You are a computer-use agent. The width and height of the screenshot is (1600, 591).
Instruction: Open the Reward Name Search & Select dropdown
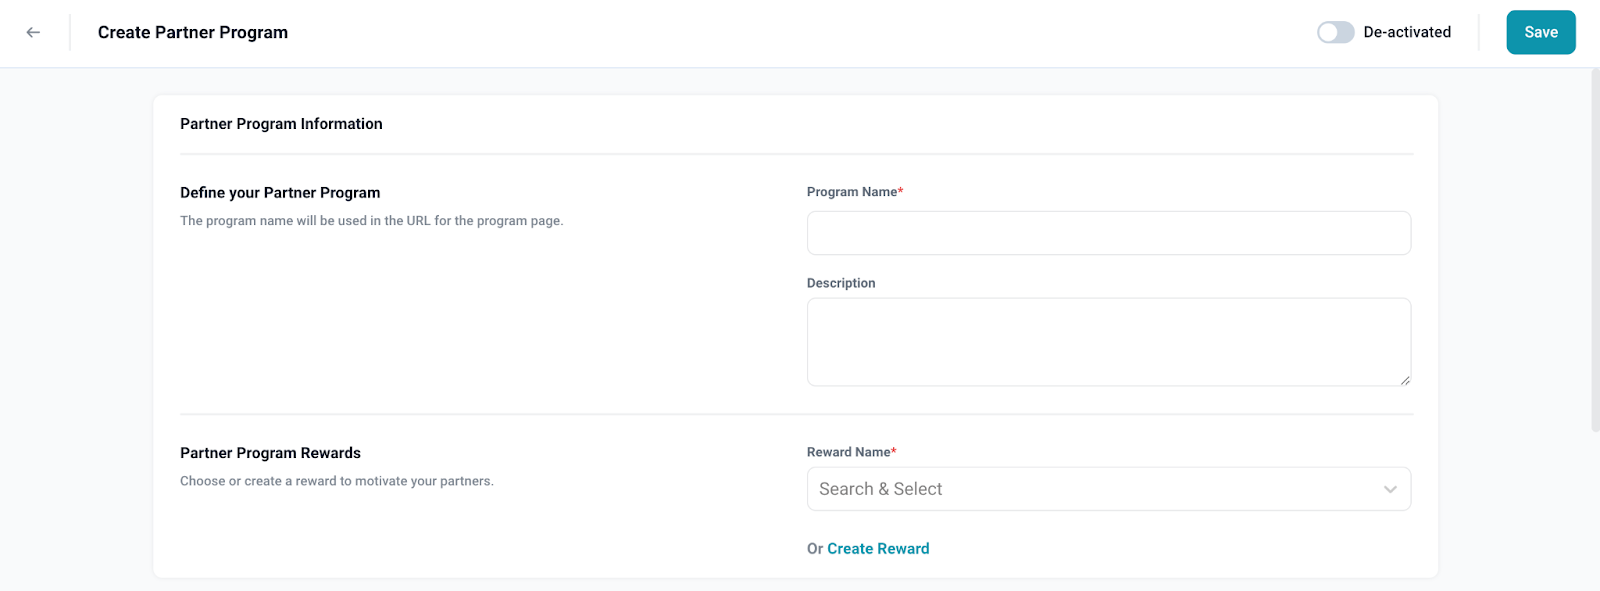pyautogui.click(x=1090, y=489)
